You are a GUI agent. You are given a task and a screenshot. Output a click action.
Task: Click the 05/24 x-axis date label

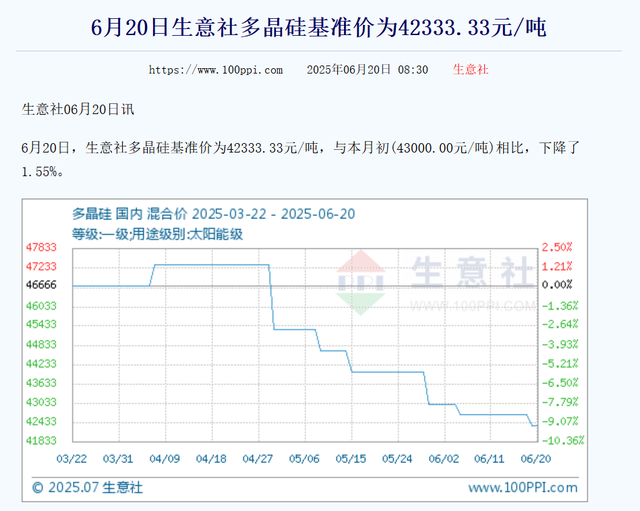[x=397, y=459]
